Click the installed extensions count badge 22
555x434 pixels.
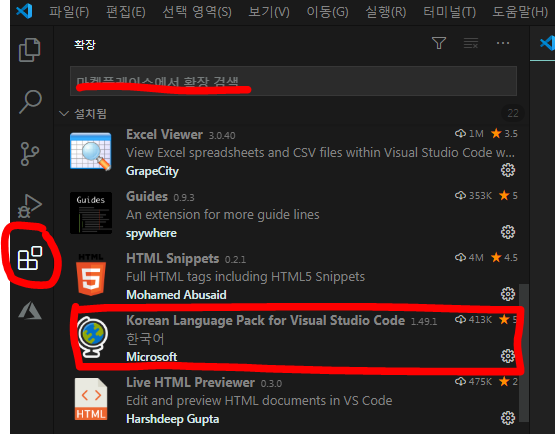[513, 113]
